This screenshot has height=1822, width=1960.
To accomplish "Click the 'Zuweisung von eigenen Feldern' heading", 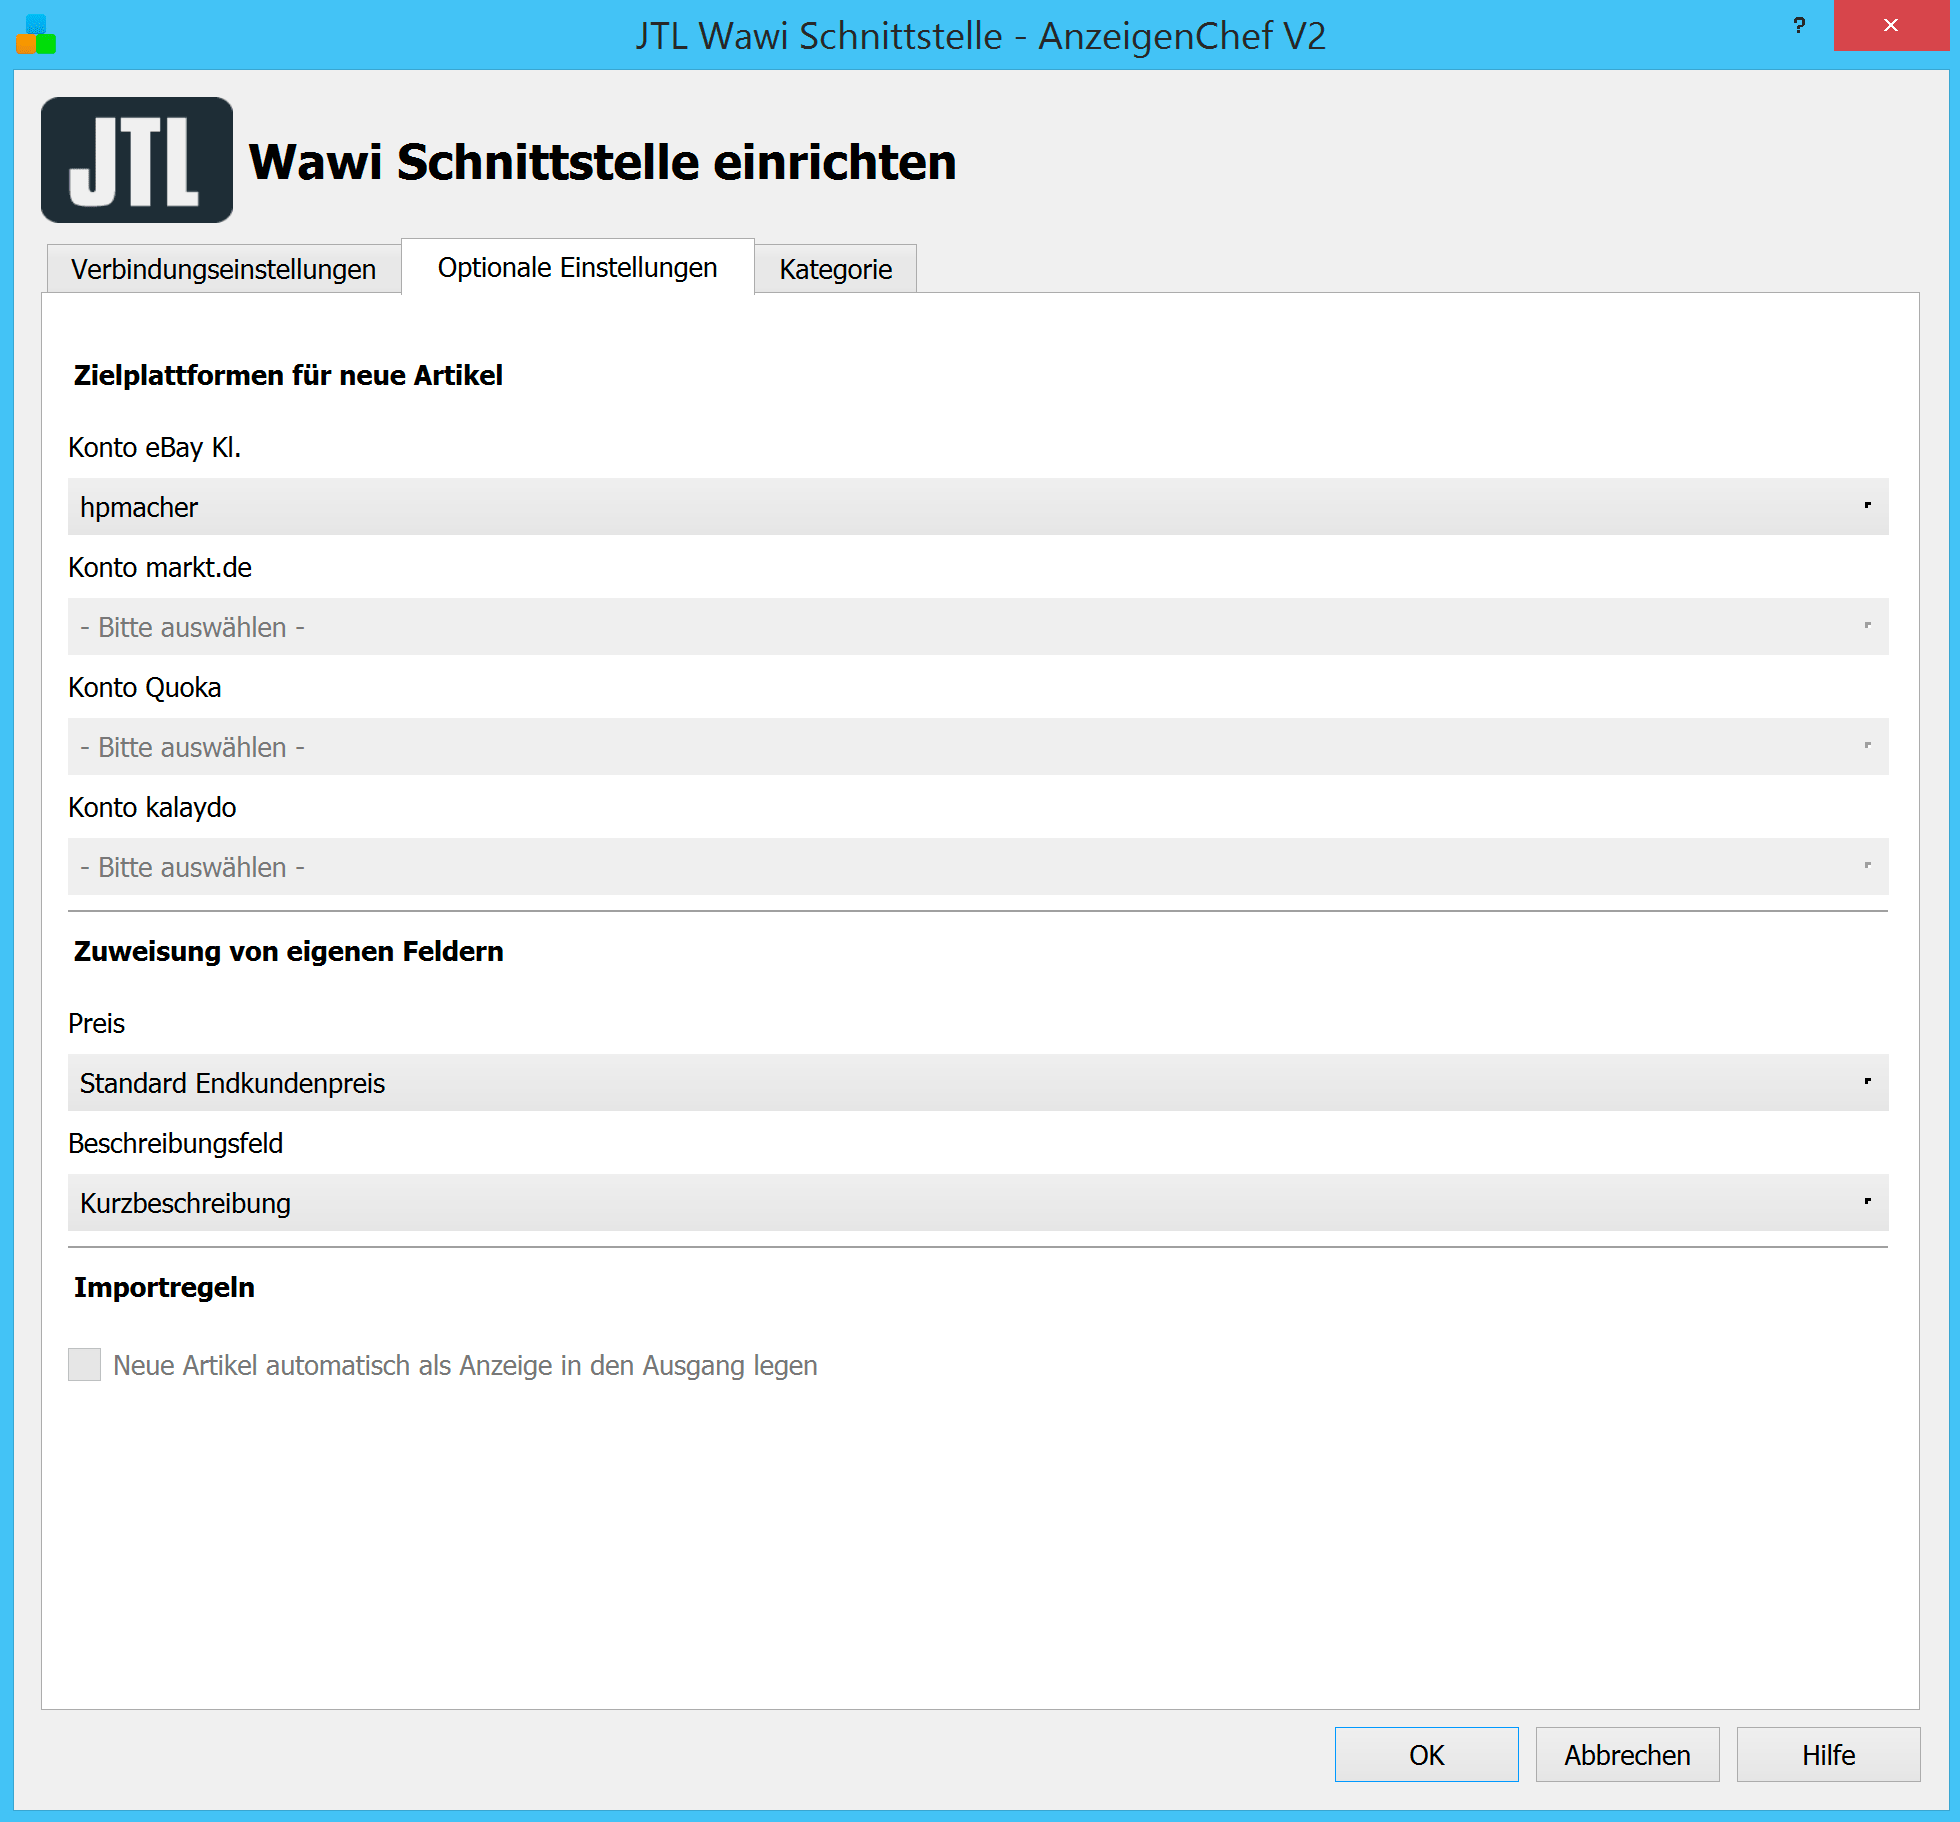I will click(x=289, y=951).
